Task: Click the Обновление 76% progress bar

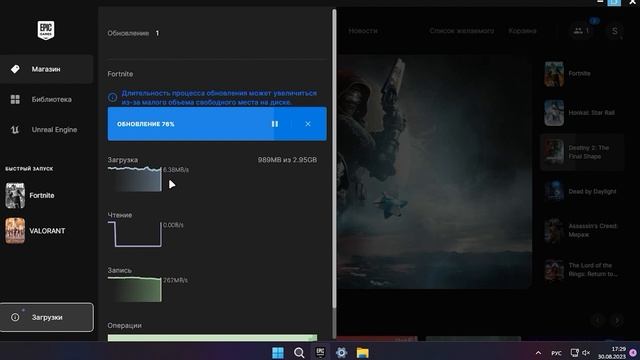Action: tap(217, 124)
